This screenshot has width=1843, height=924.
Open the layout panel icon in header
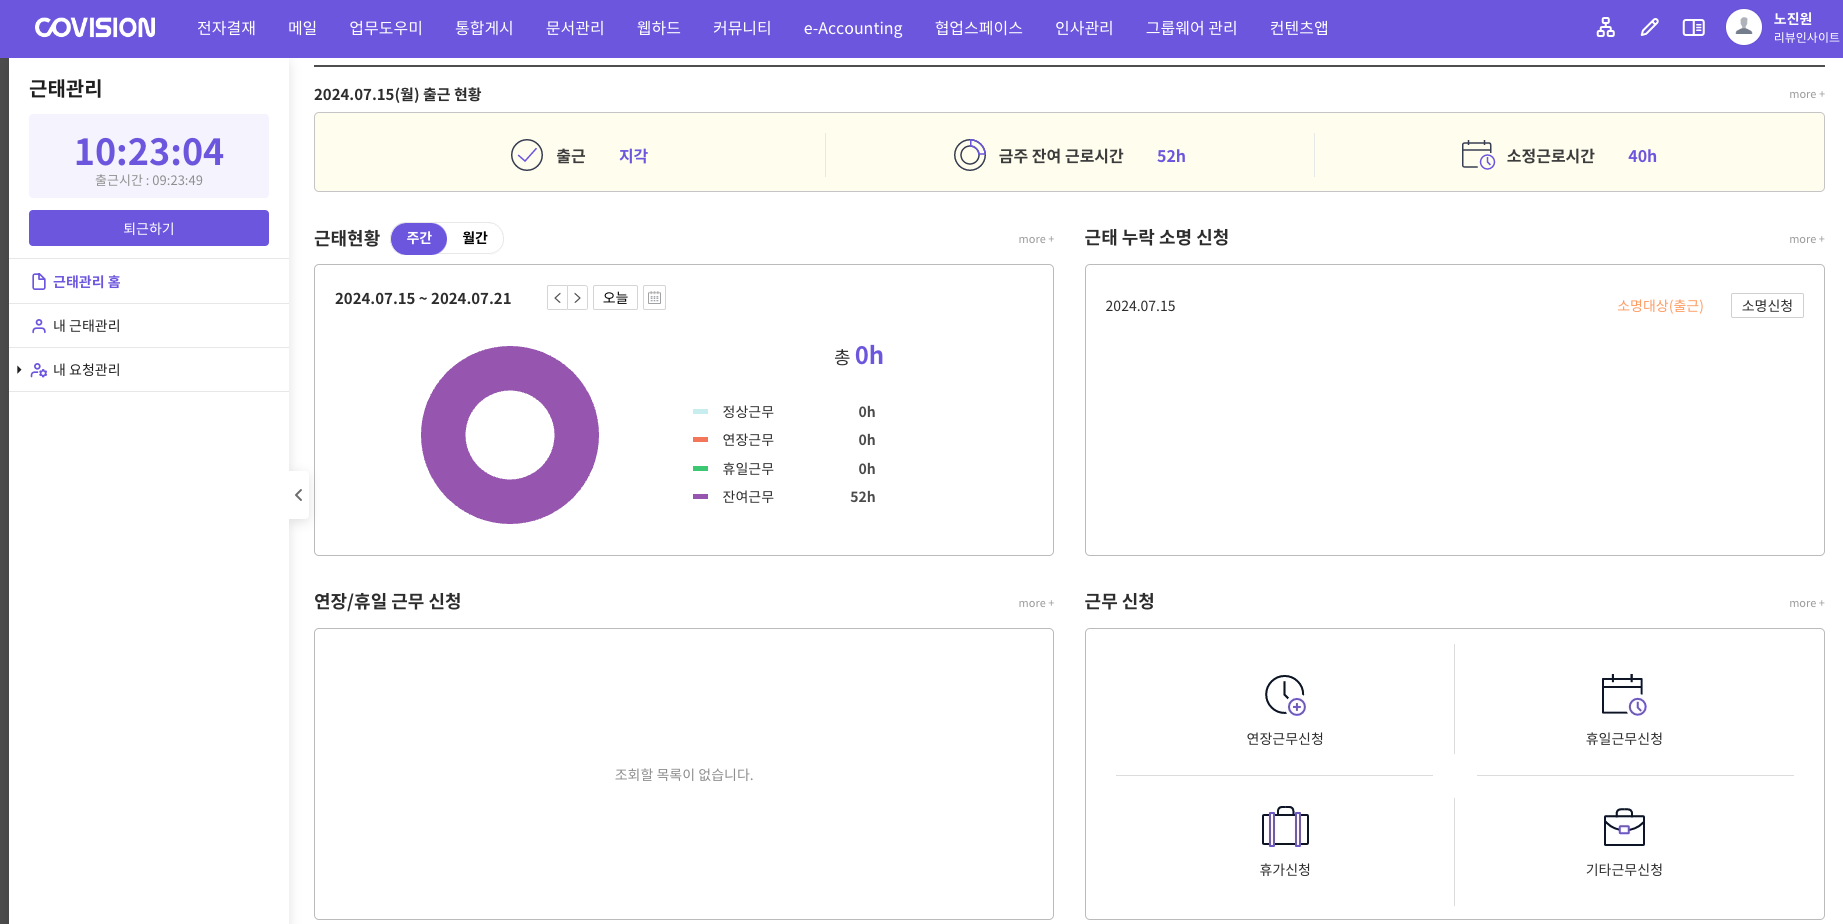[x=1693, y=28]
